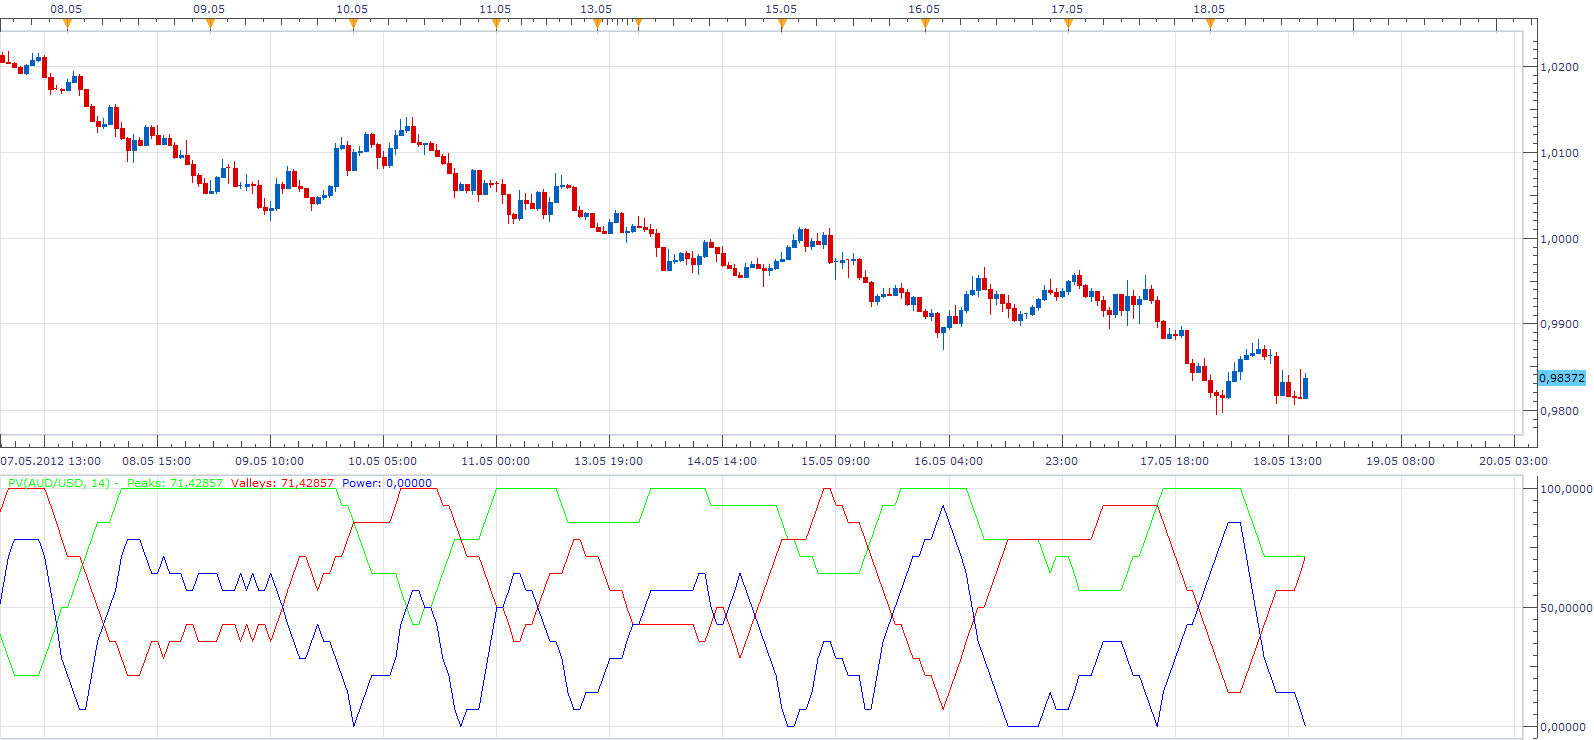
Task: Click the red Valleys value label
Action: [x=283, y=483]
